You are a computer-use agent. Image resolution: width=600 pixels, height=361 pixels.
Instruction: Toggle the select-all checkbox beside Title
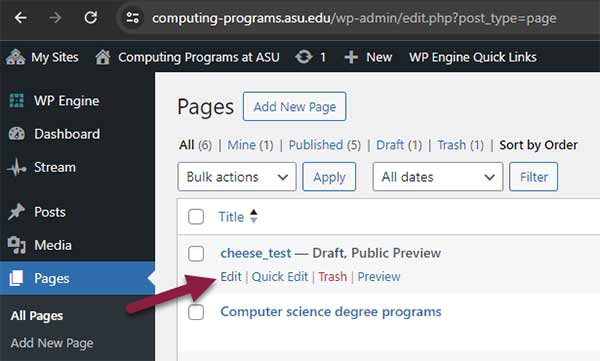pos(196,217)
